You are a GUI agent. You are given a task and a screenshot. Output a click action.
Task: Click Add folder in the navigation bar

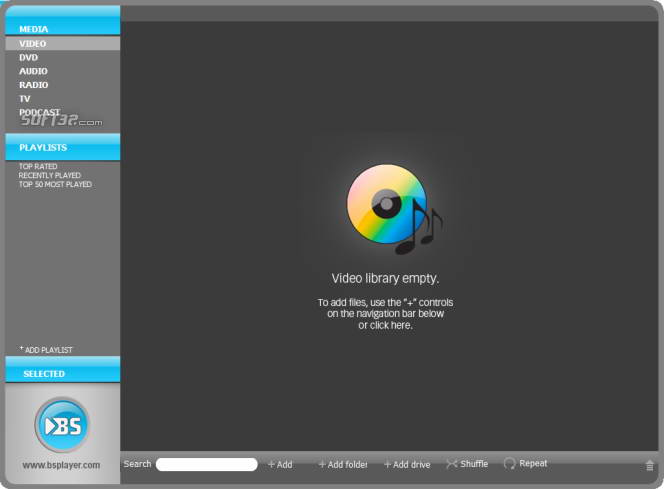pos(343,464)
